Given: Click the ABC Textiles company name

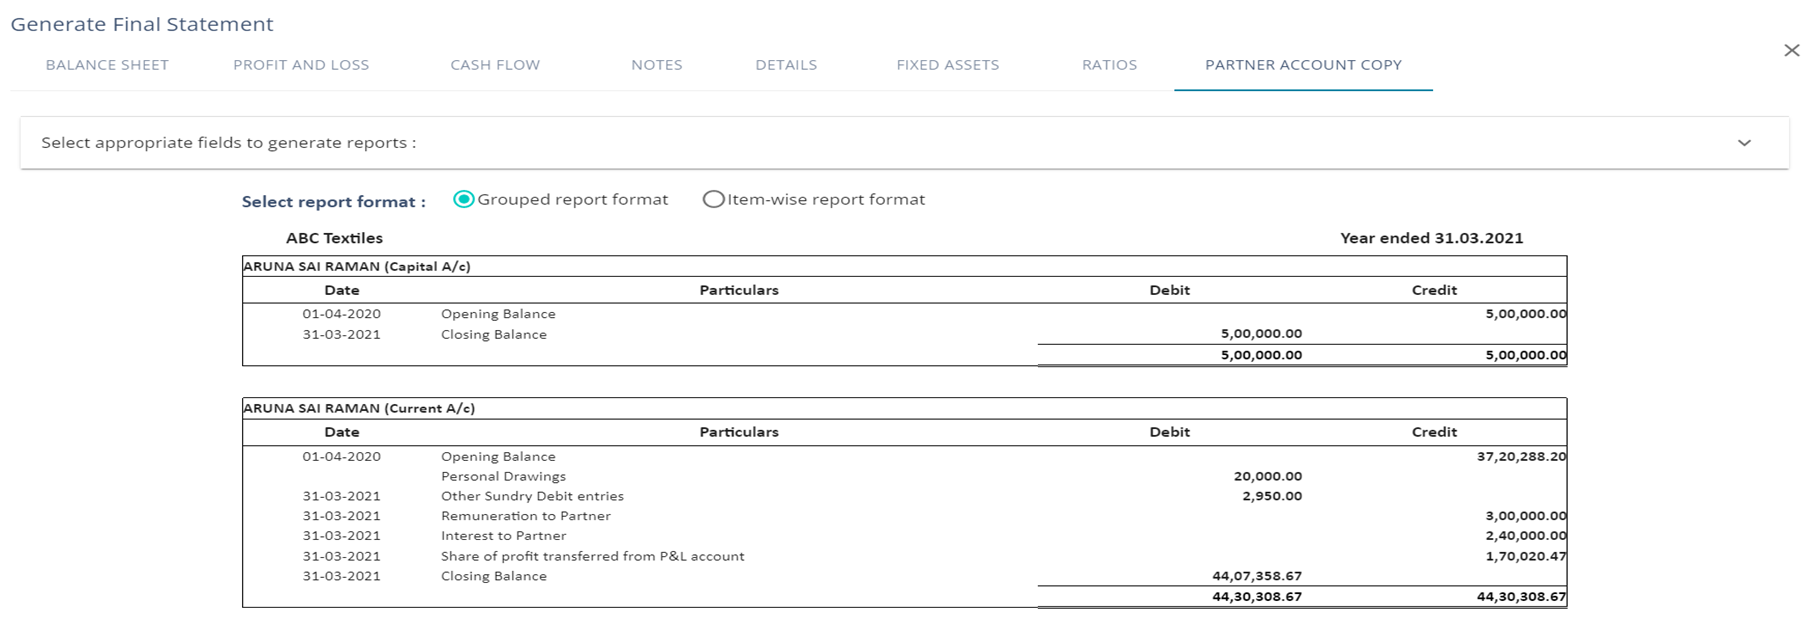Looking at the screenshot, I should pos(334,238).
